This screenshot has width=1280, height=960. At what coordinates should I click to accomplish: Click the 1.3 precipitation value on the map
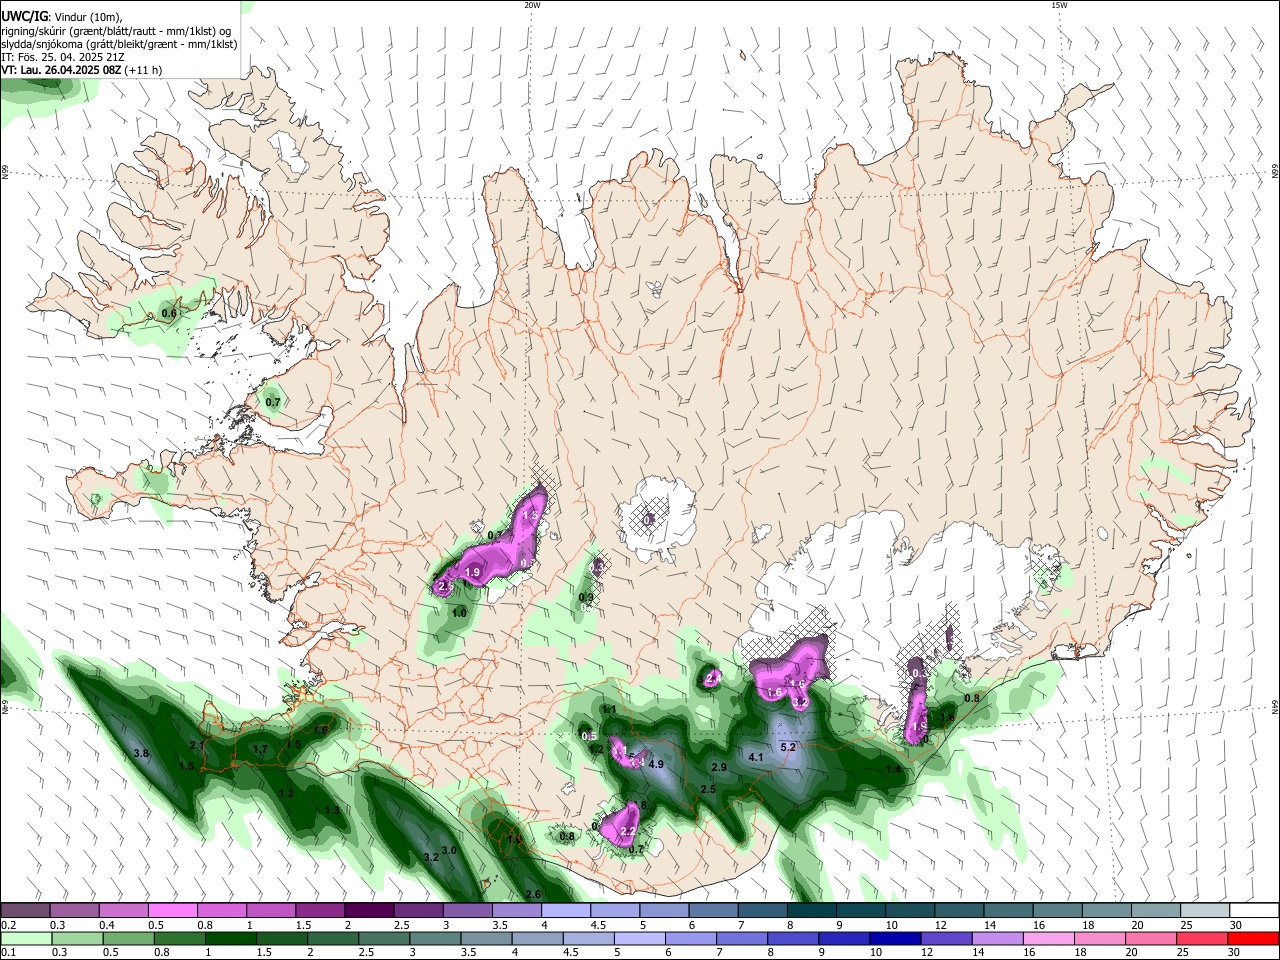coord(332,810)
